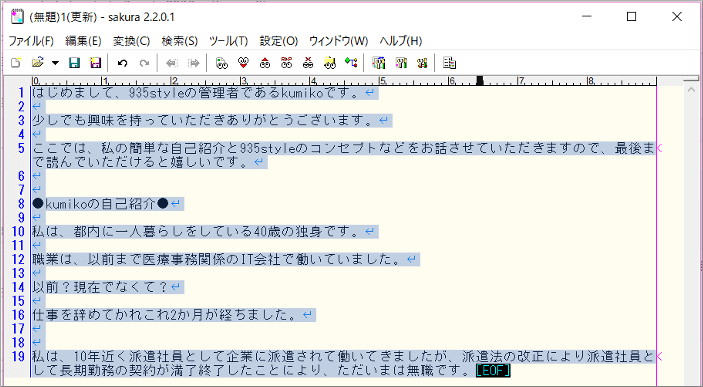This screenshot has height=387, width=703.
Task: Open the ウィンドウ(W) menu
Action: (338, 41)
